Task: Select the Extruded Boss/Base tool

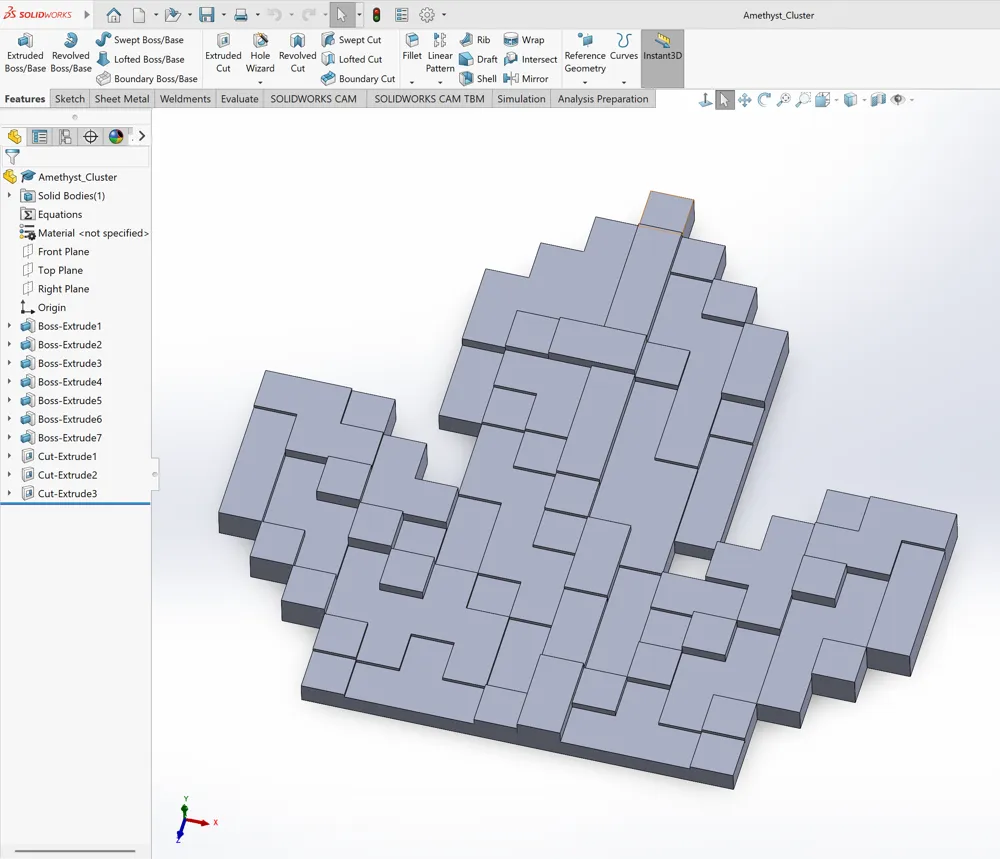Action: (x=25, y=52)
